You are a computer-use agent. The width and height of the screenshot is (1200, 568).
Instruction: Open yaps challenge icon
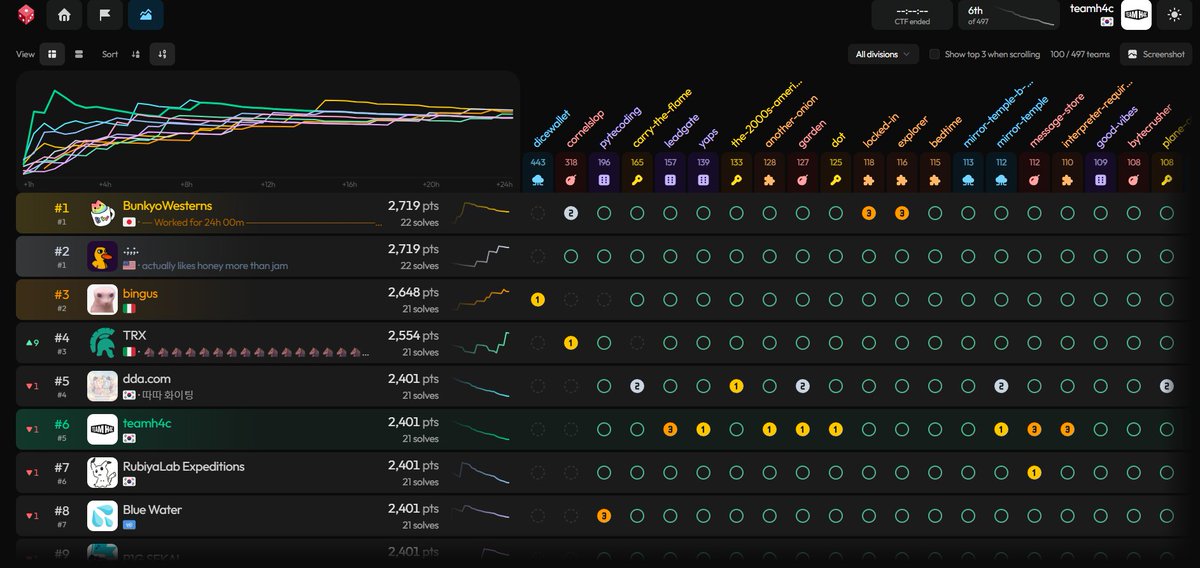703,180
